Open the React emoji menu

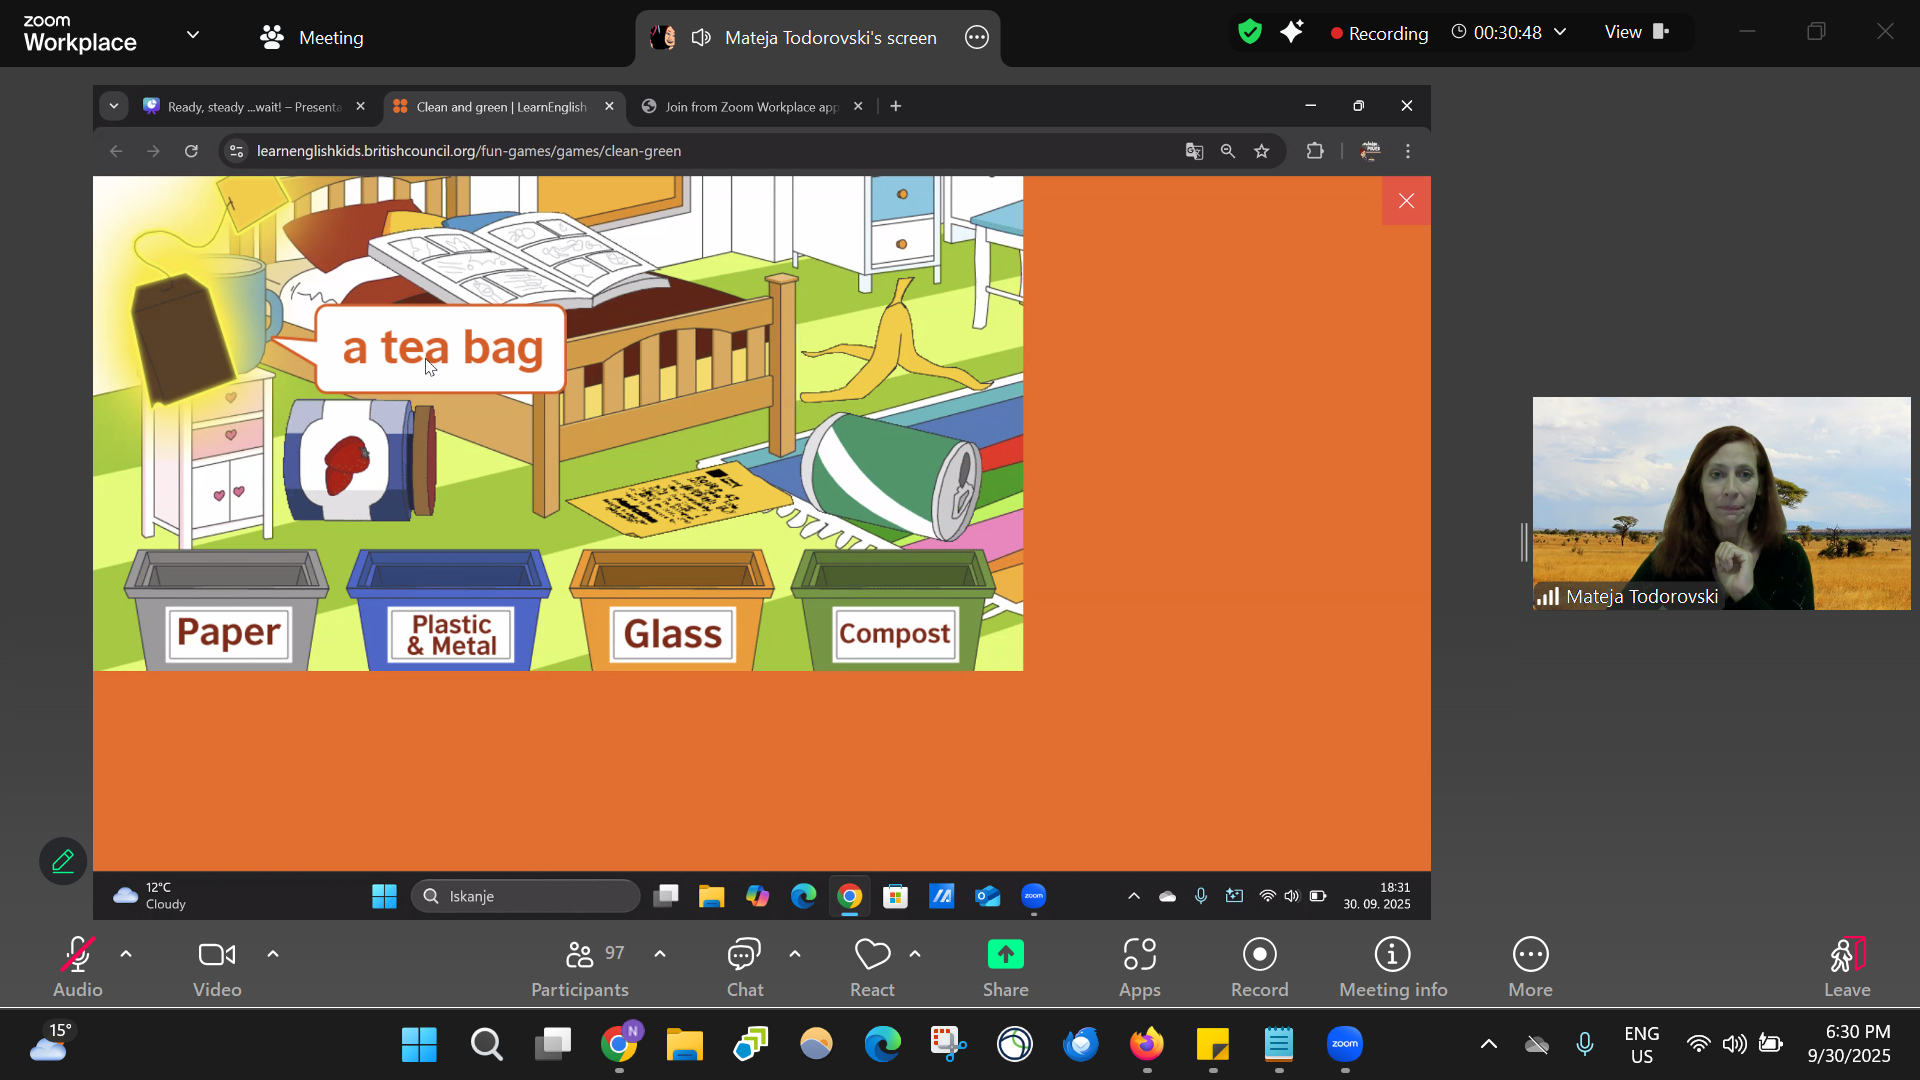pyautogui.click(x=872, y=966)
